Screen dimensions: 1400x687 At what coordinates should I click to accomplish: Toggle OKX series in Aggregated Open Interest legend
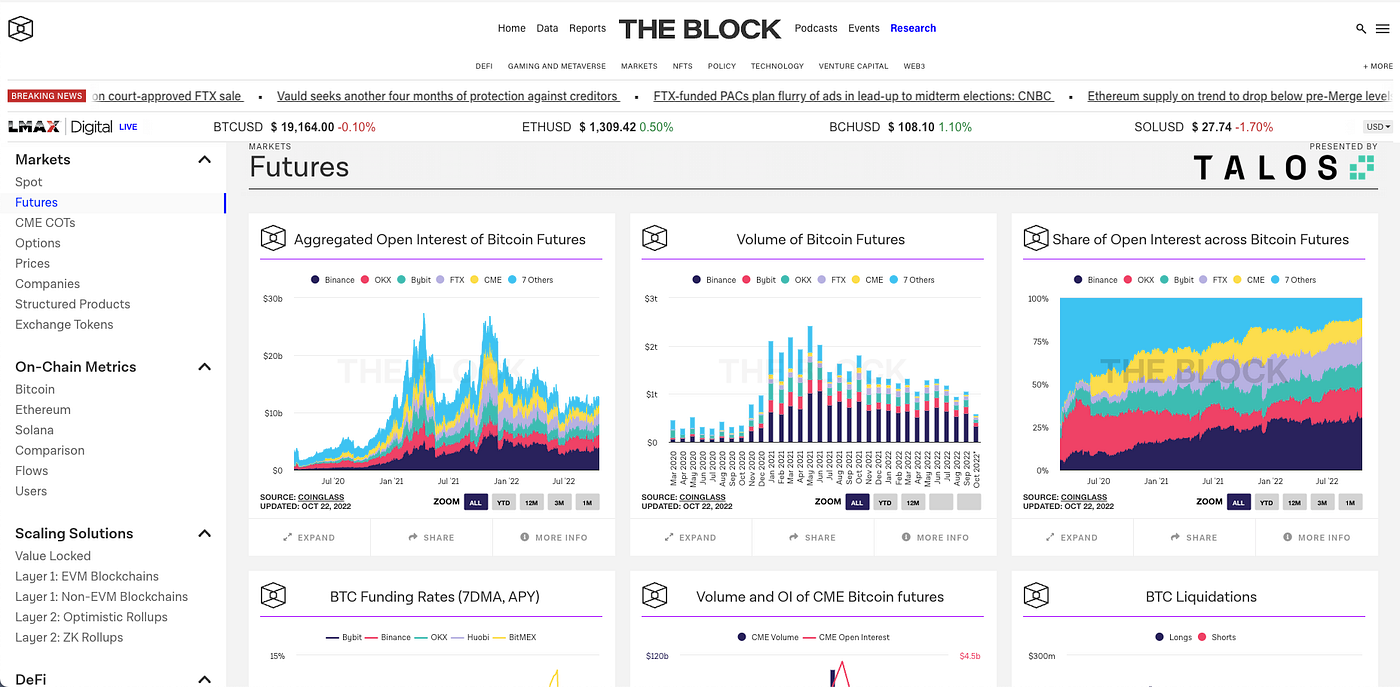(x=376, y=280)
